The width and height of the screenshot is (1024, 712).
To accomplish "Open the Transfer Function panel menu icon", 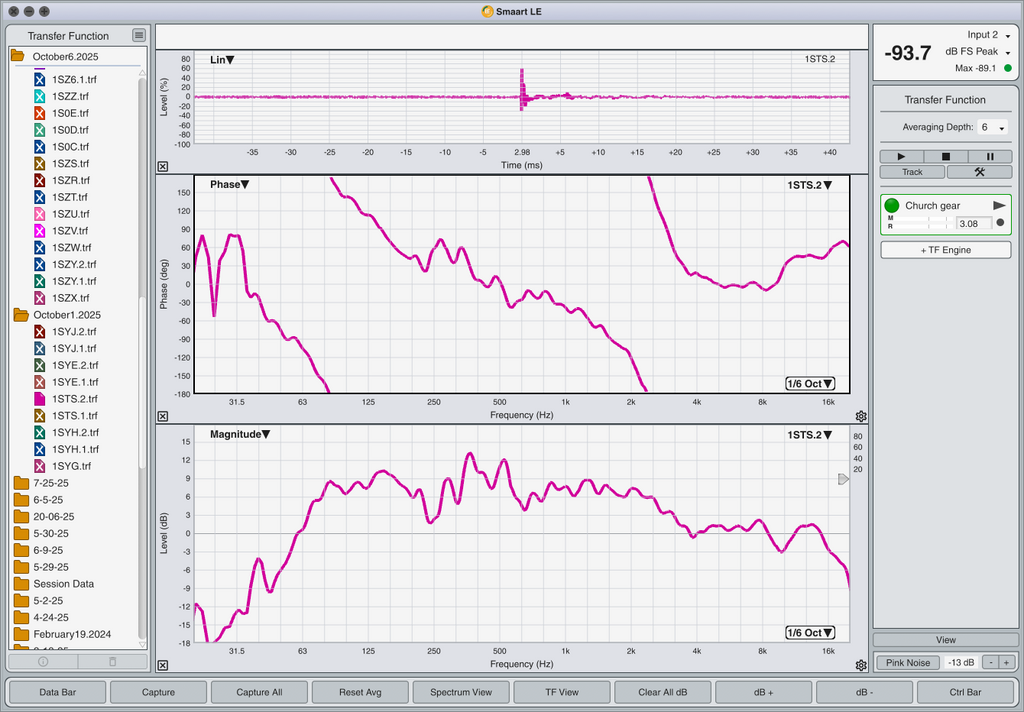I will pos(139,36).
